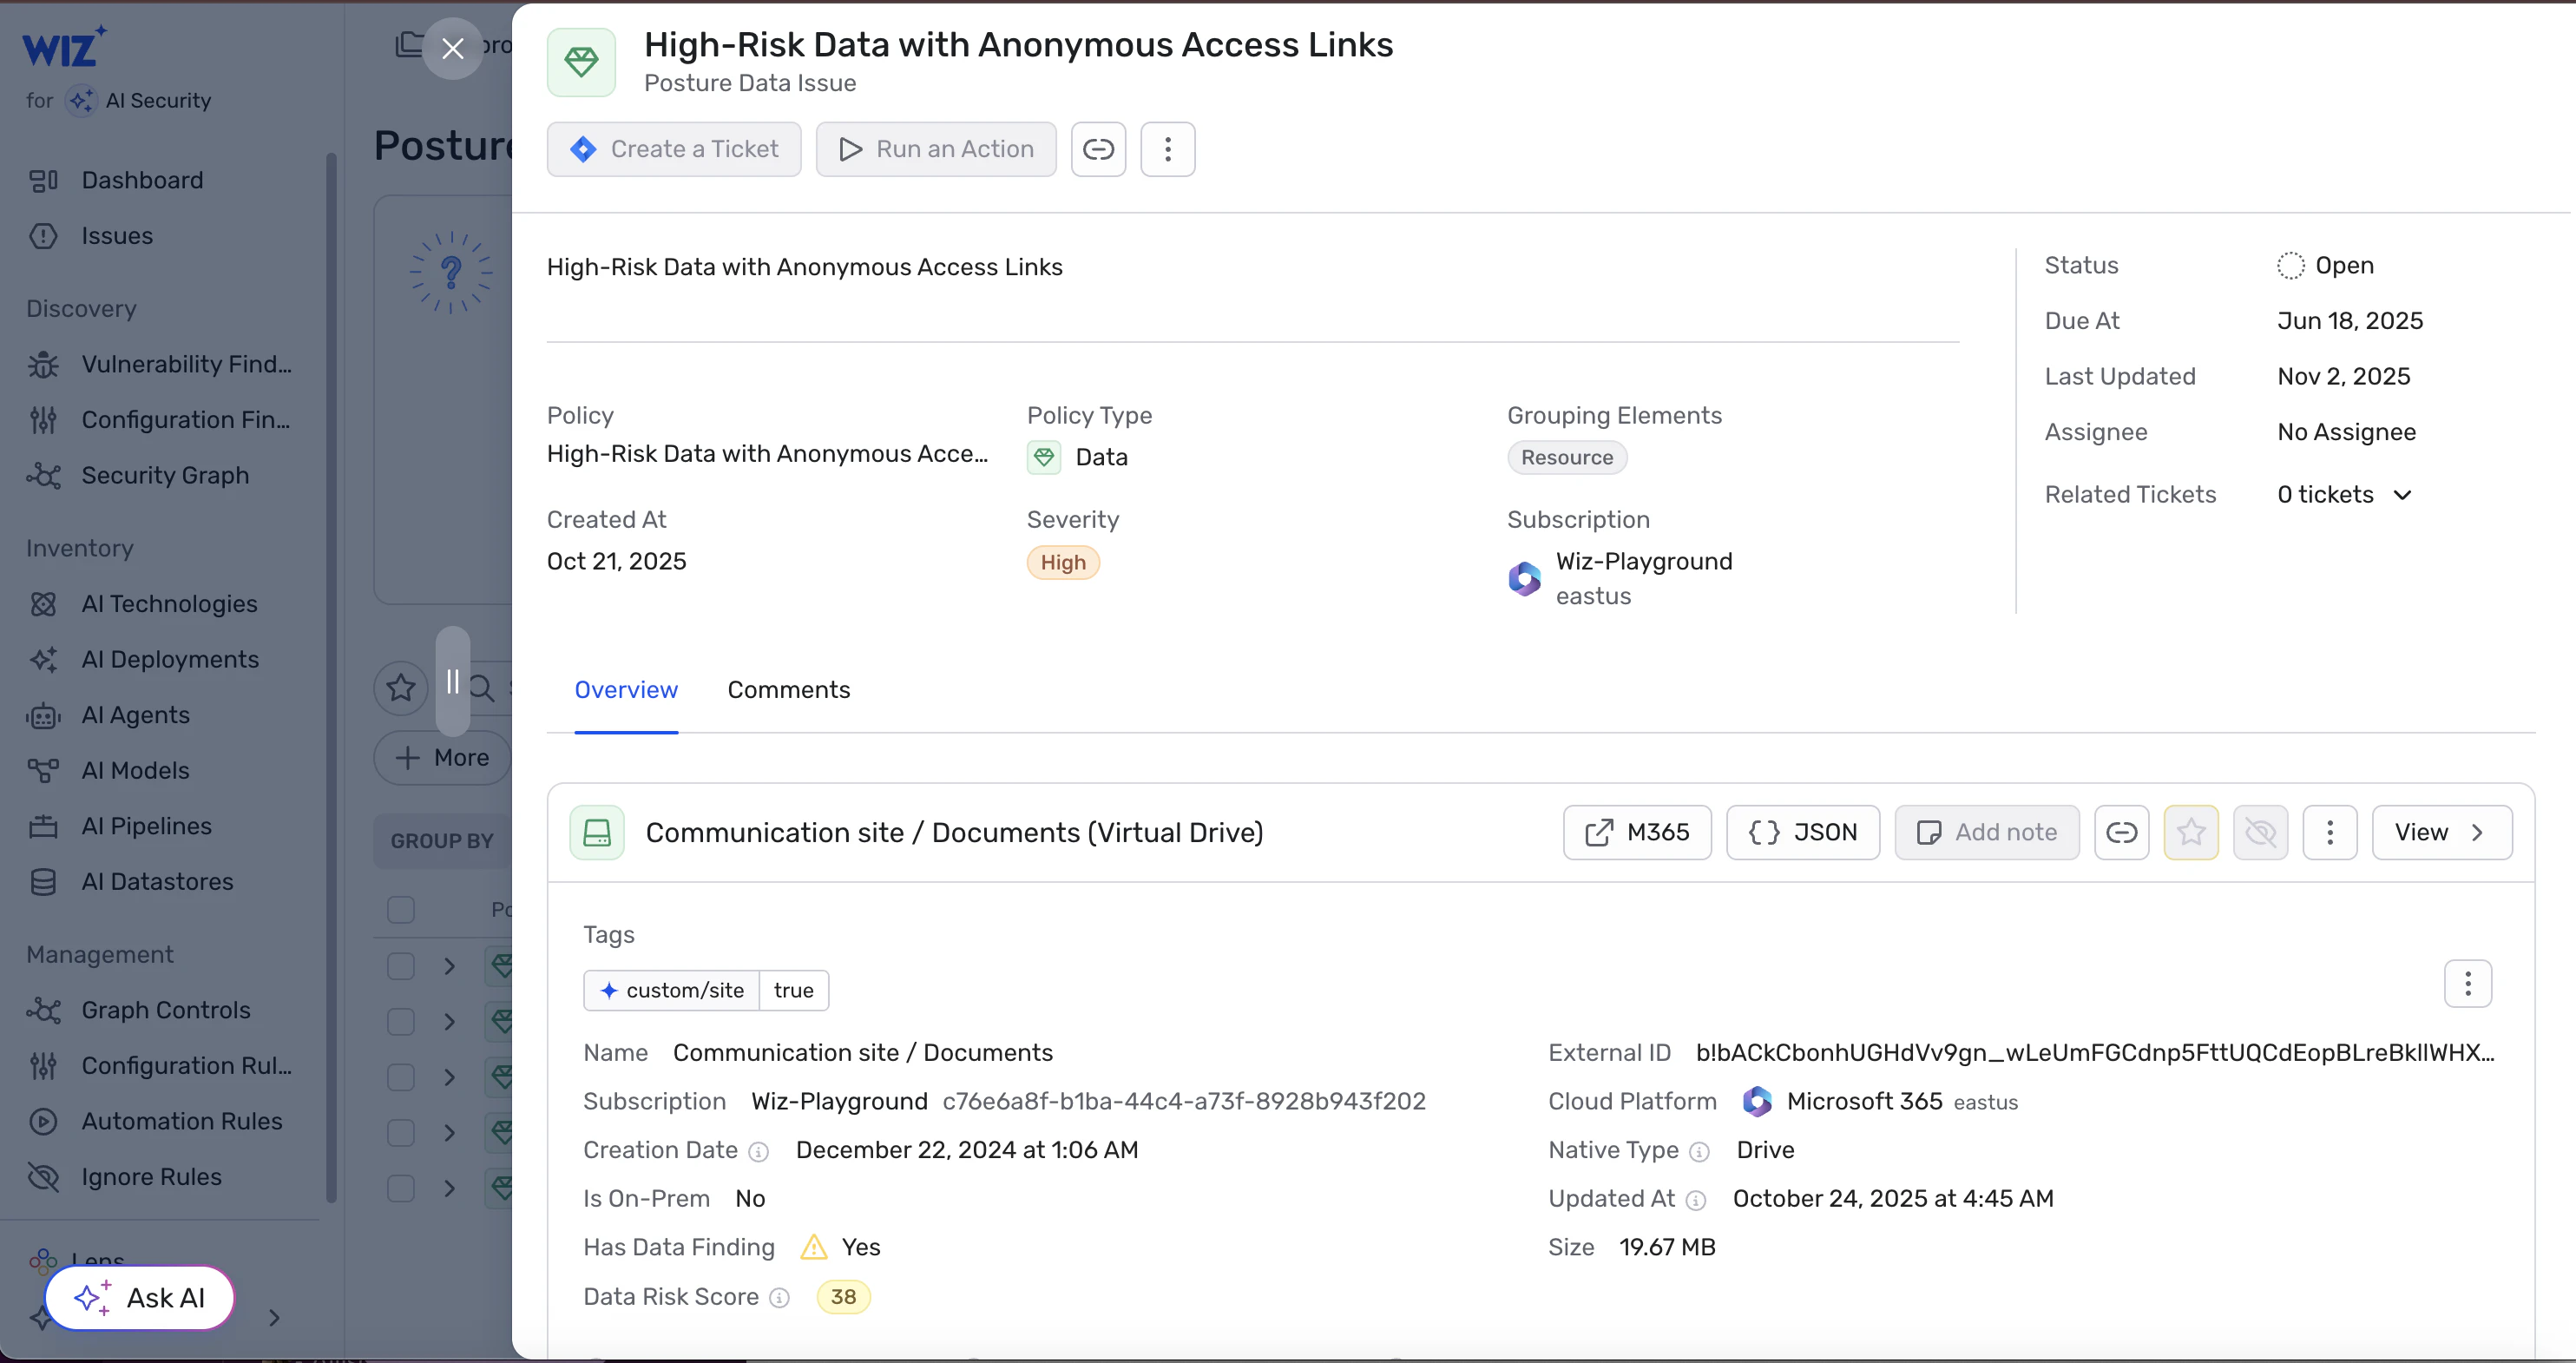Image resolution: width=2576 pixels, height=1363 pixels.
Task: Expand the first row in the issues table
Action: [x=449, y=966]
